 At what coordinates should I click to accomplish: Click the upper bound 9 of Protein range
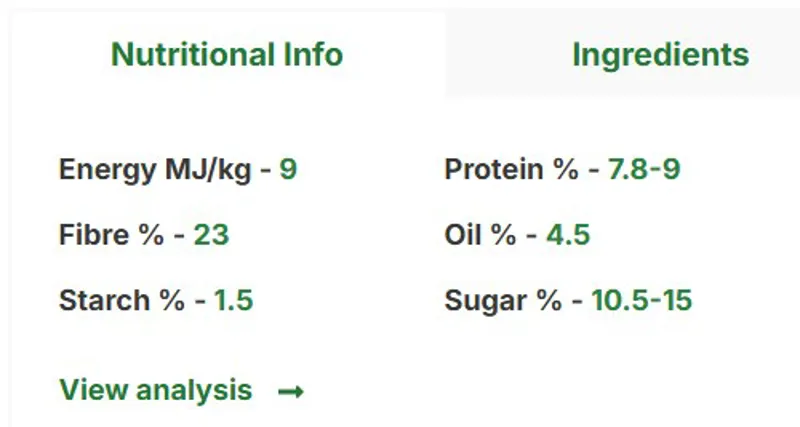point(671,170)
